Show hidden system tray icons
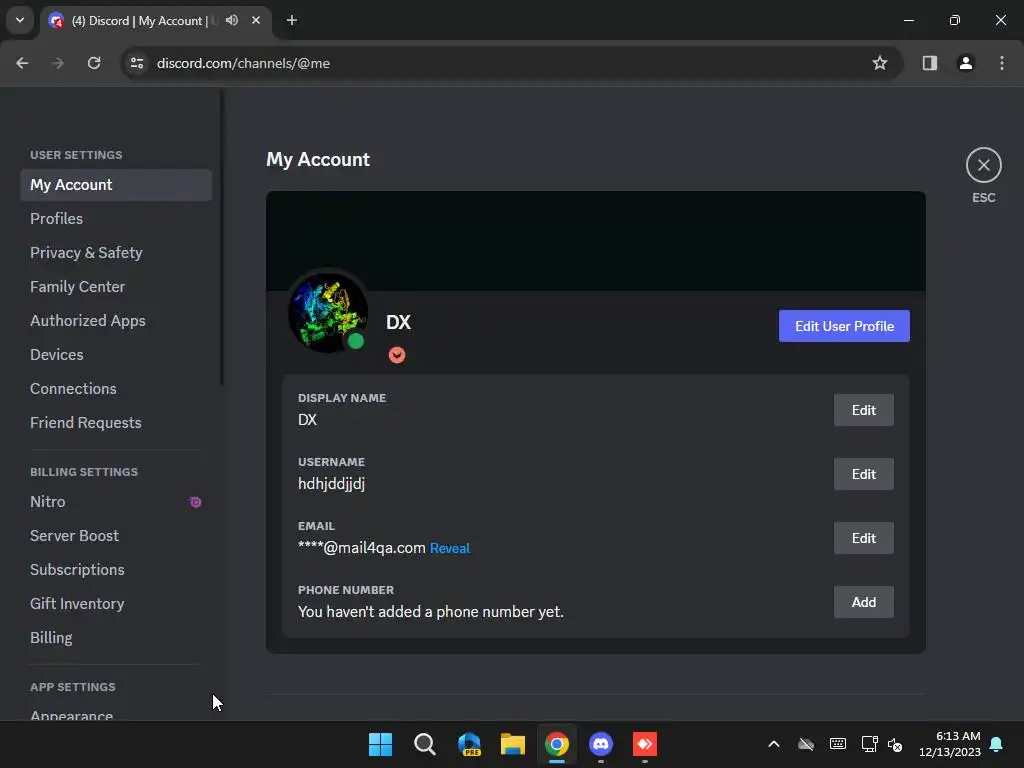1024x768 pixels. coord(774,744)
